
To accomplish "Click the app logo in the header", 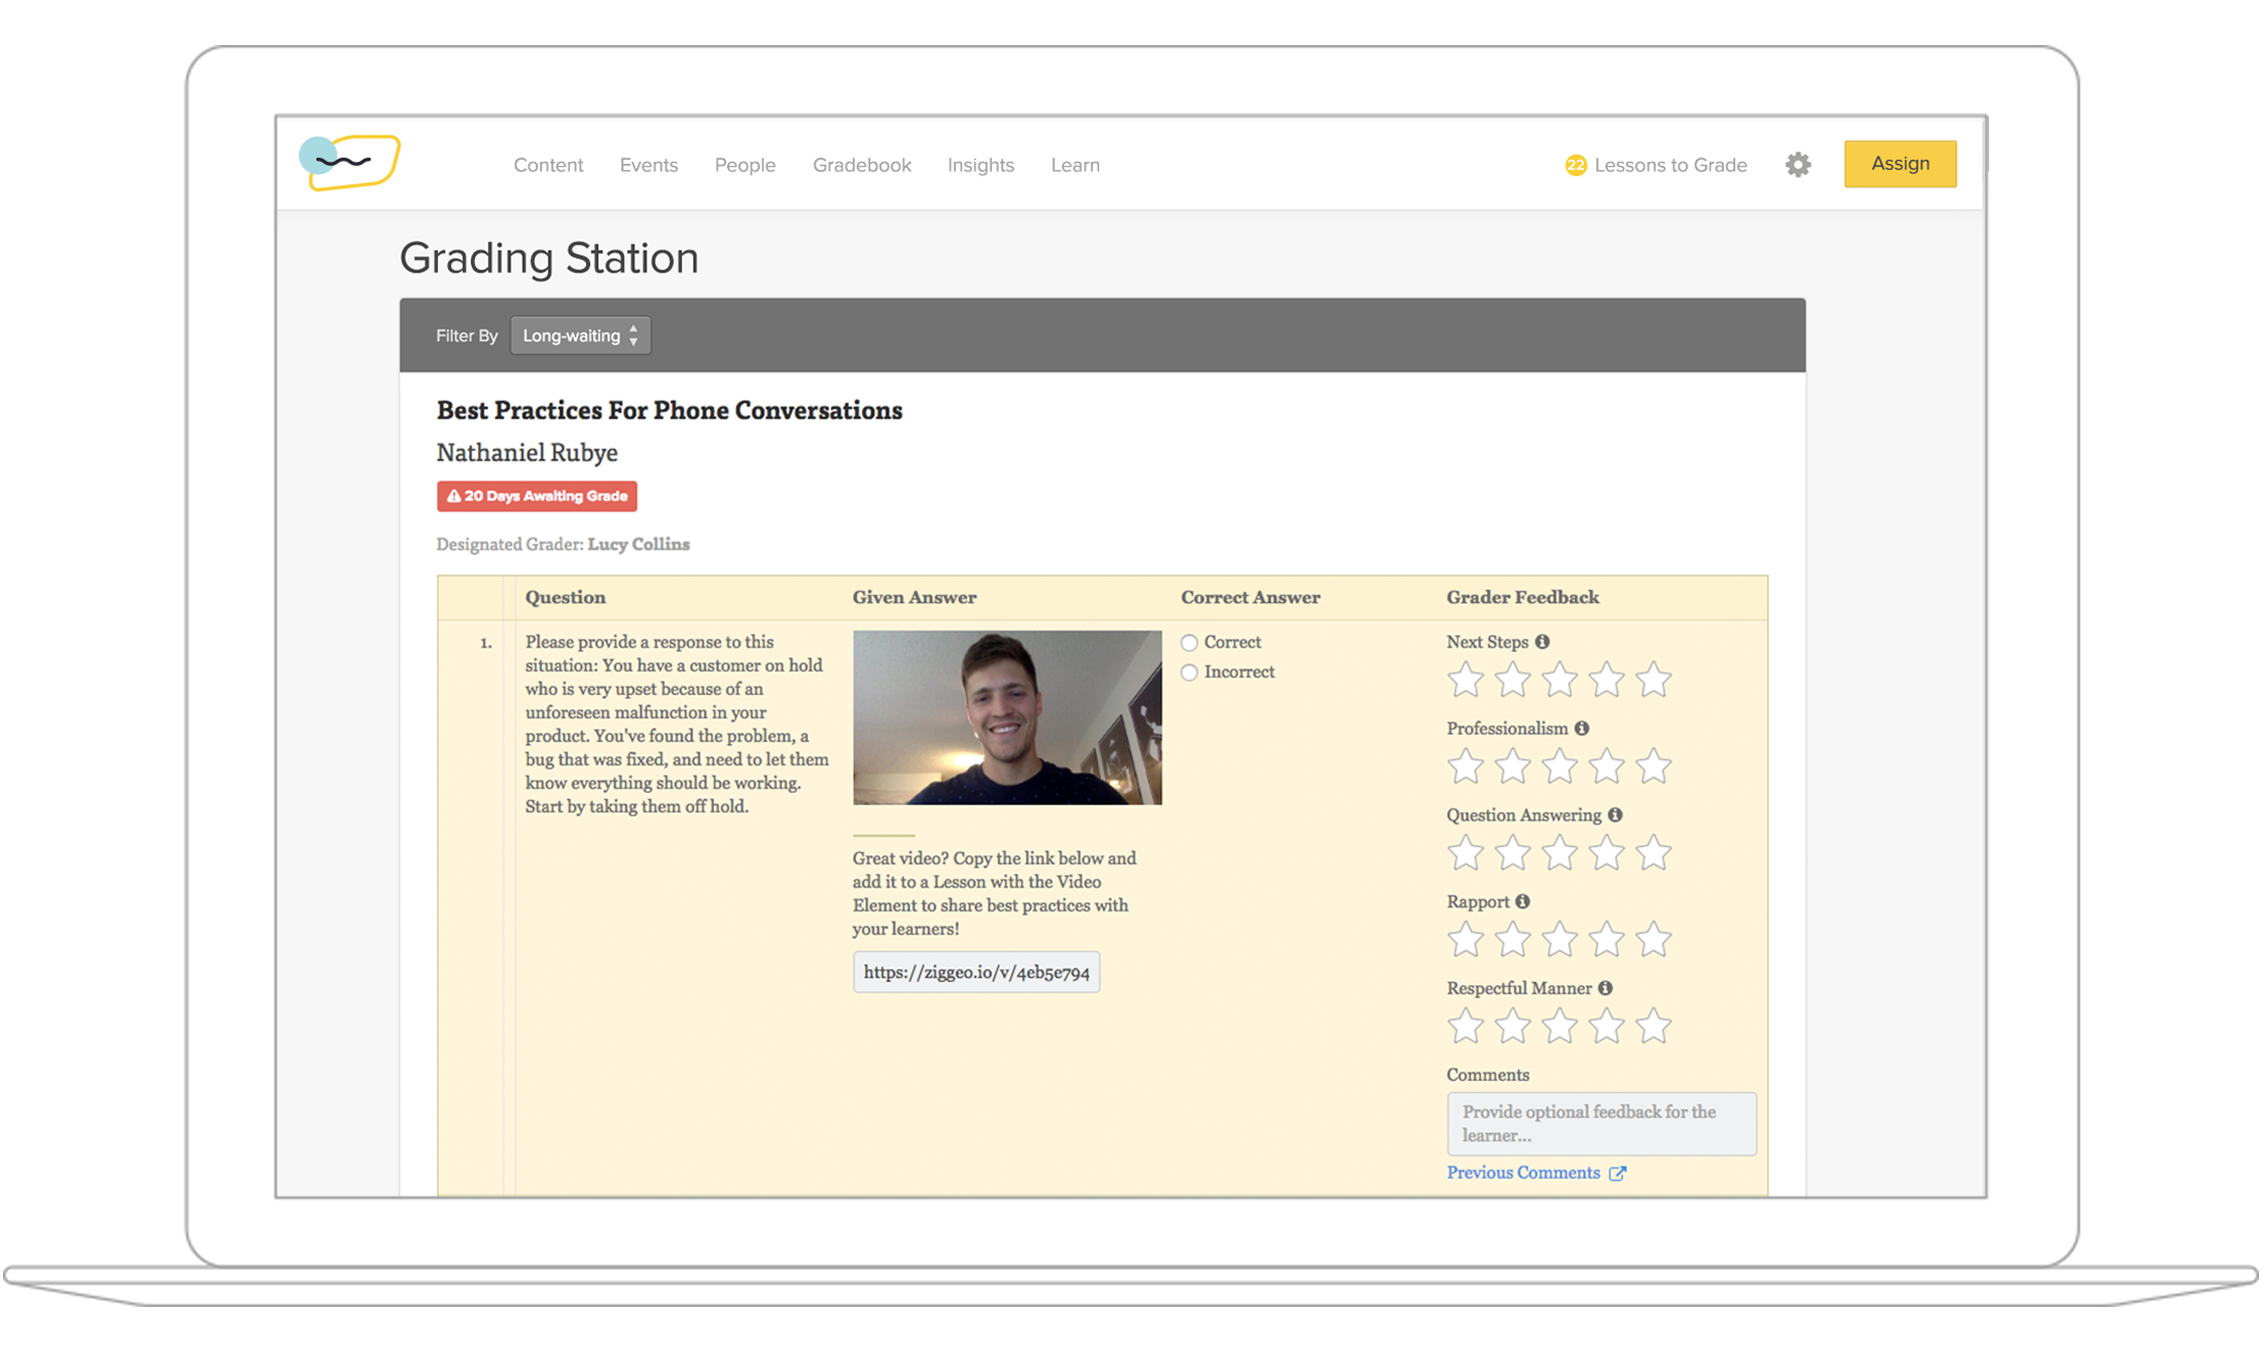I will [x=350, y=162].
